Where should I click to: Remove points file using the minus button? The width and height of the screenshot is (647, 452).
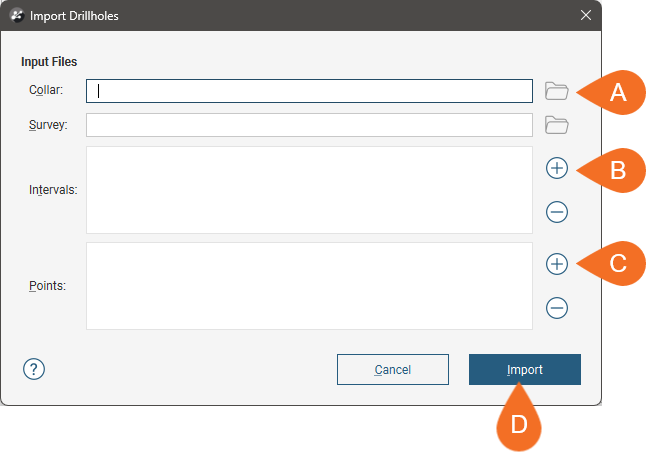click(557, 307)
